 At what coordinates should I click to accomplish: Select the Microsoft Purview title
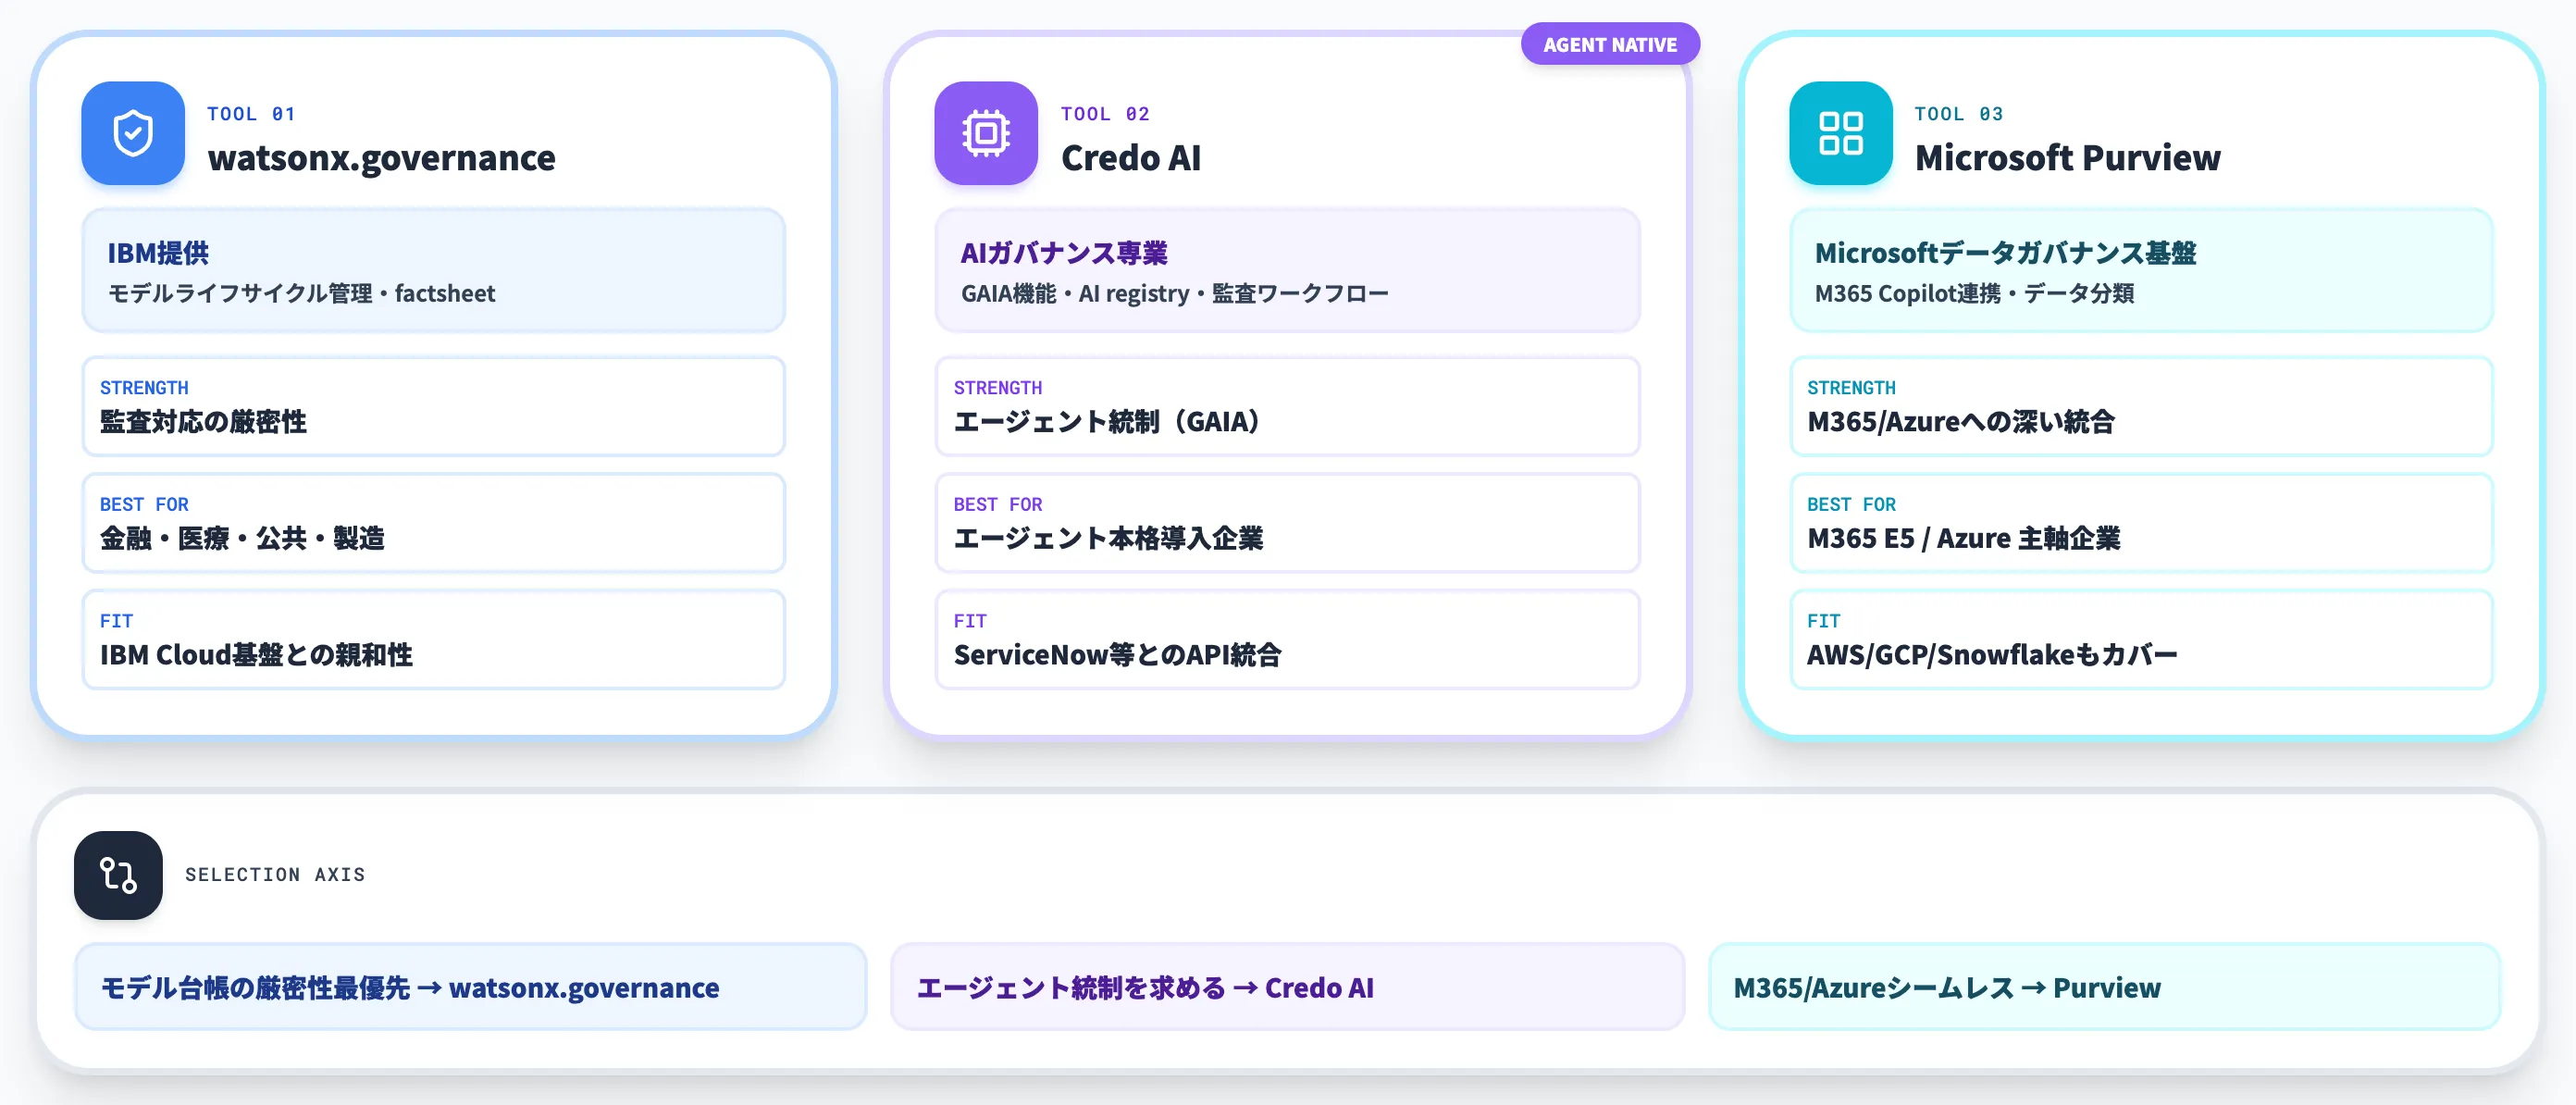tap(2067, 158)
